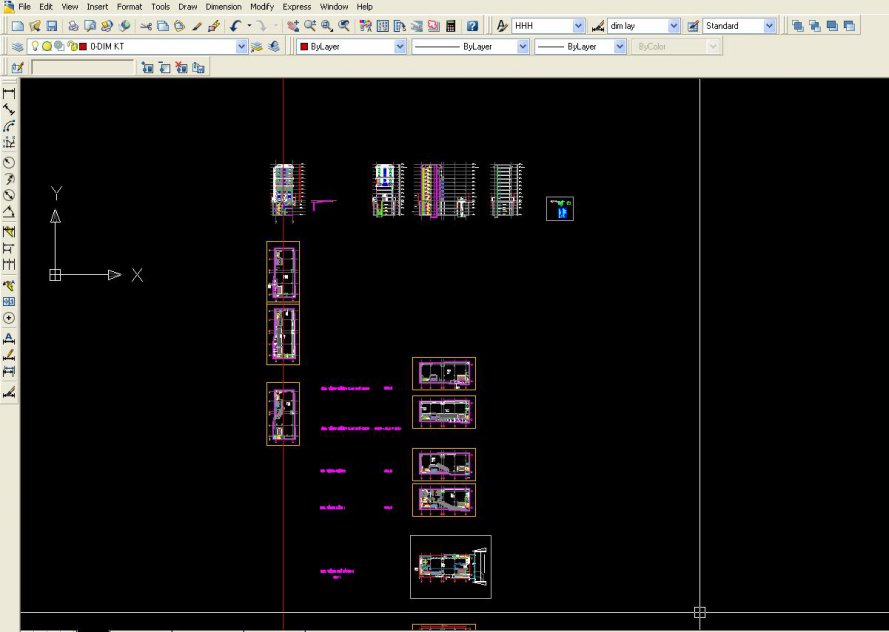Expand the Standard table style dropdown
The height and width of the screenshot is (632, 889).
769,26
